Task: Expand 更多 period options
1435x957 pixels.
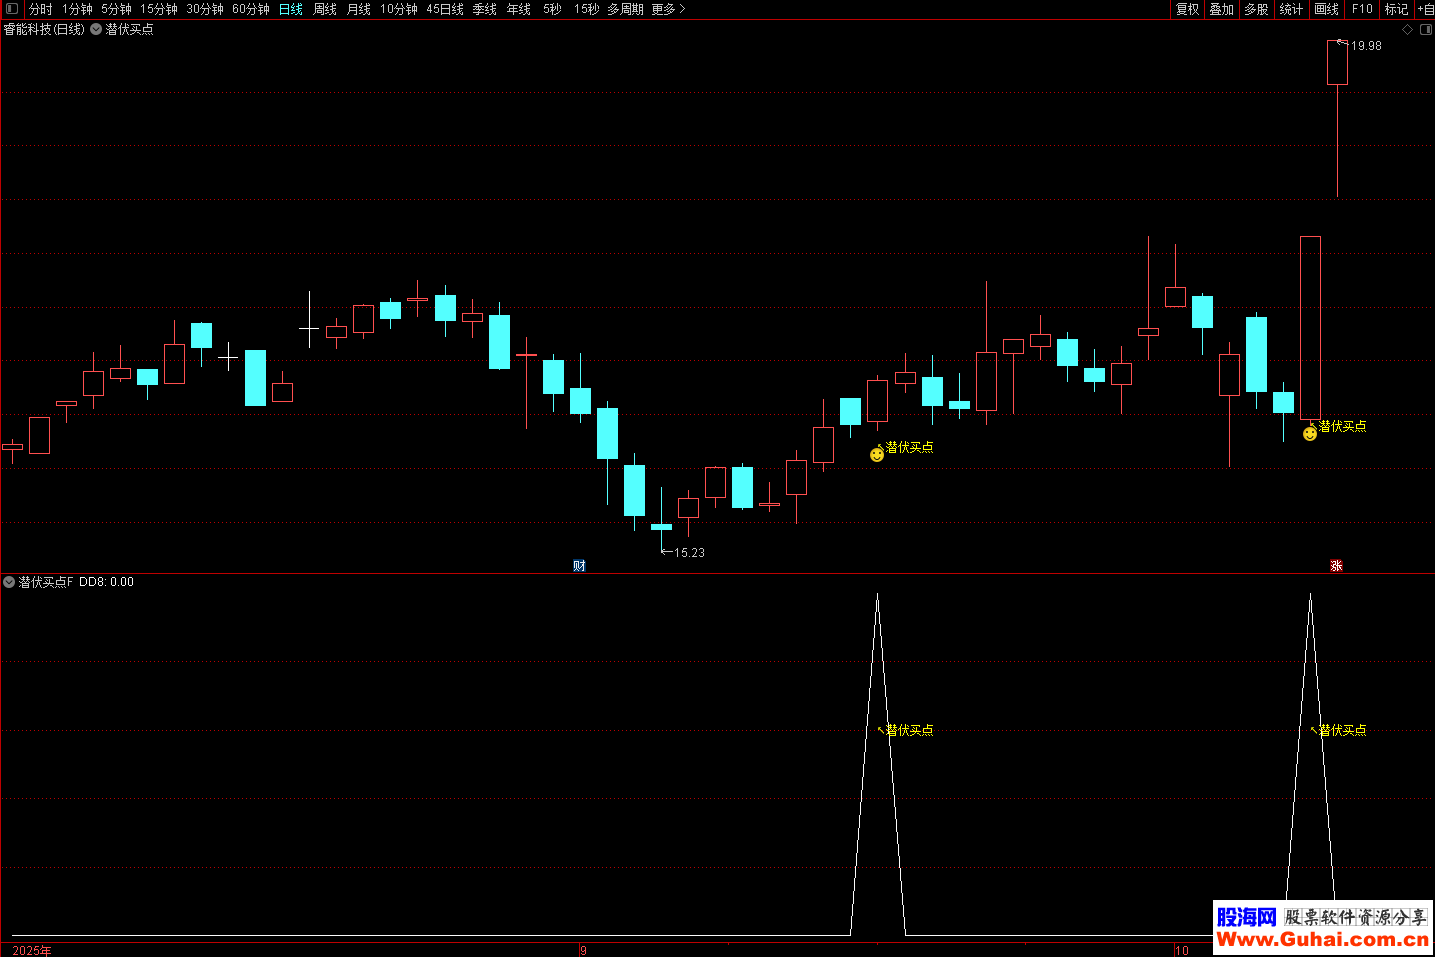Action: click(x=668, y=9)
